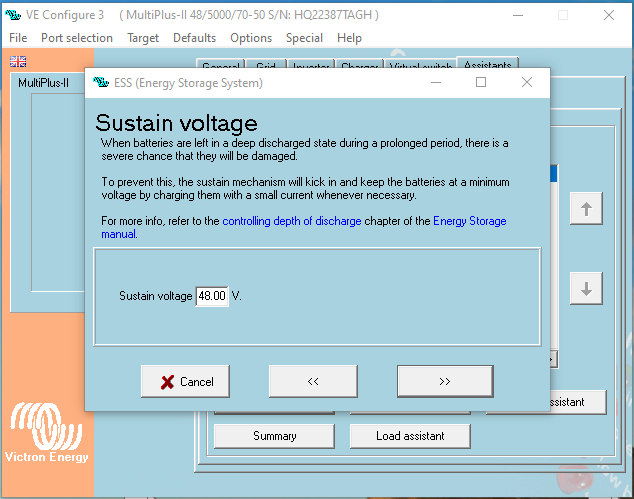Switch to the Inverter tab
This screenshot has width=634, height=499.
pyautogui.click(x=311, y=63)
